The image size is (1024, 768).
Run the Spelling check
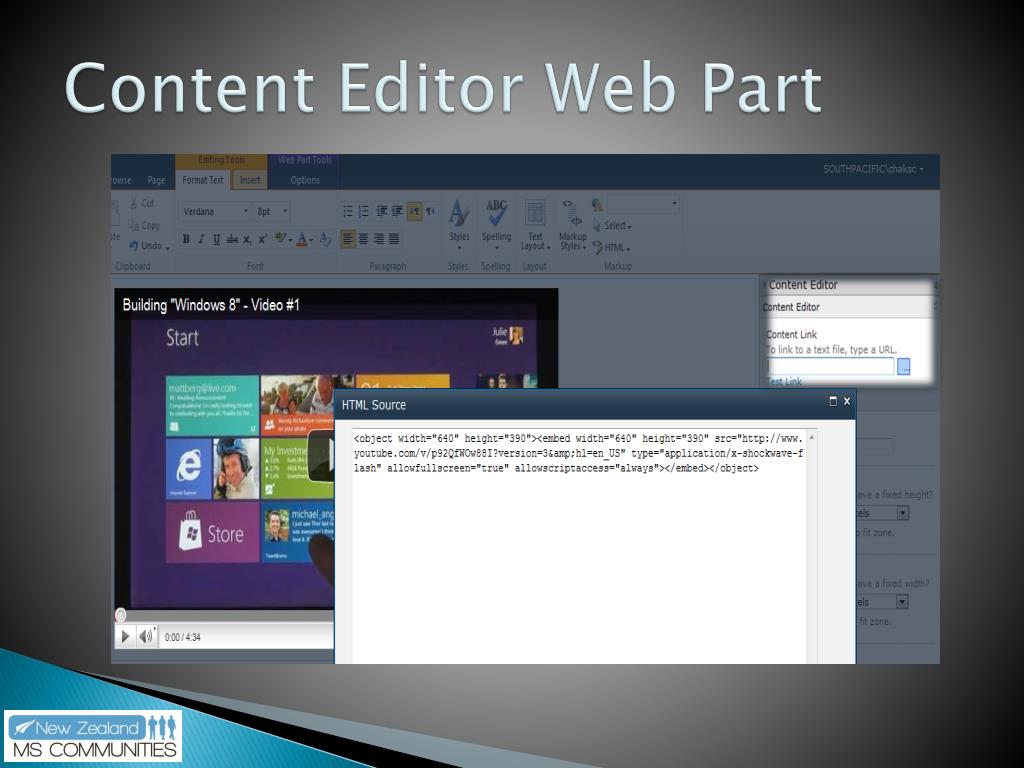(496, 224)
